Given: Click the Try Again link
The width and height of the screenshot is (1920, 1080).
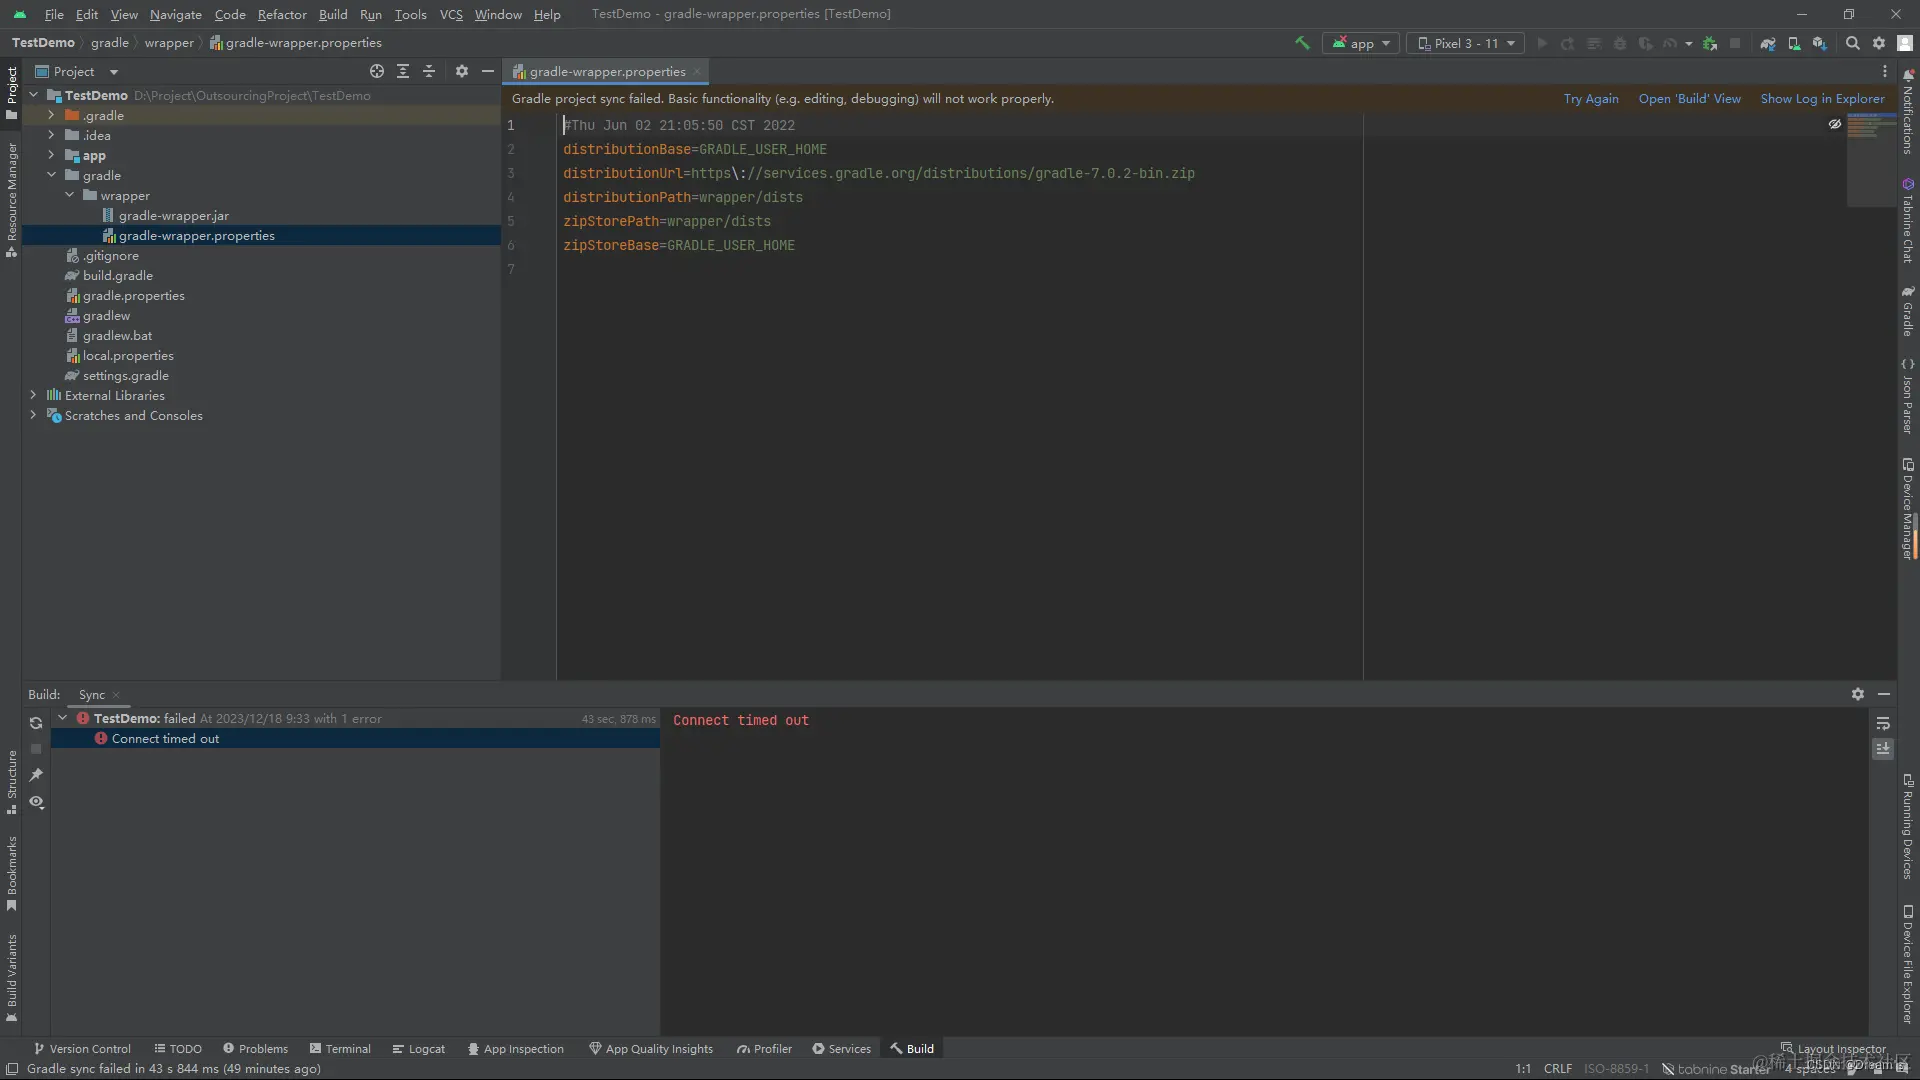Looking at the screenshot, I should (x=1591, y=98).
